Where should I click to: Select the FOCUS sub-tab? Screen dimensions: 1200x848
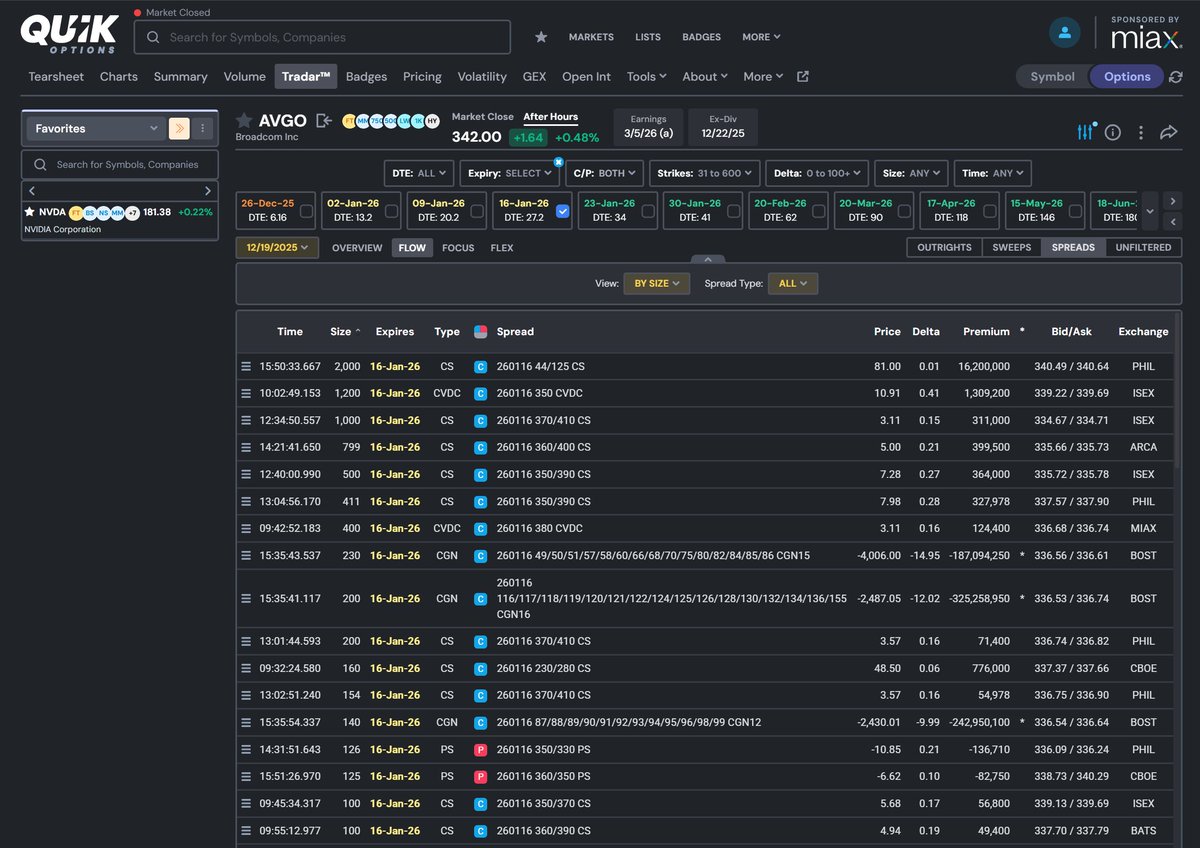click(x=458, y=248)
